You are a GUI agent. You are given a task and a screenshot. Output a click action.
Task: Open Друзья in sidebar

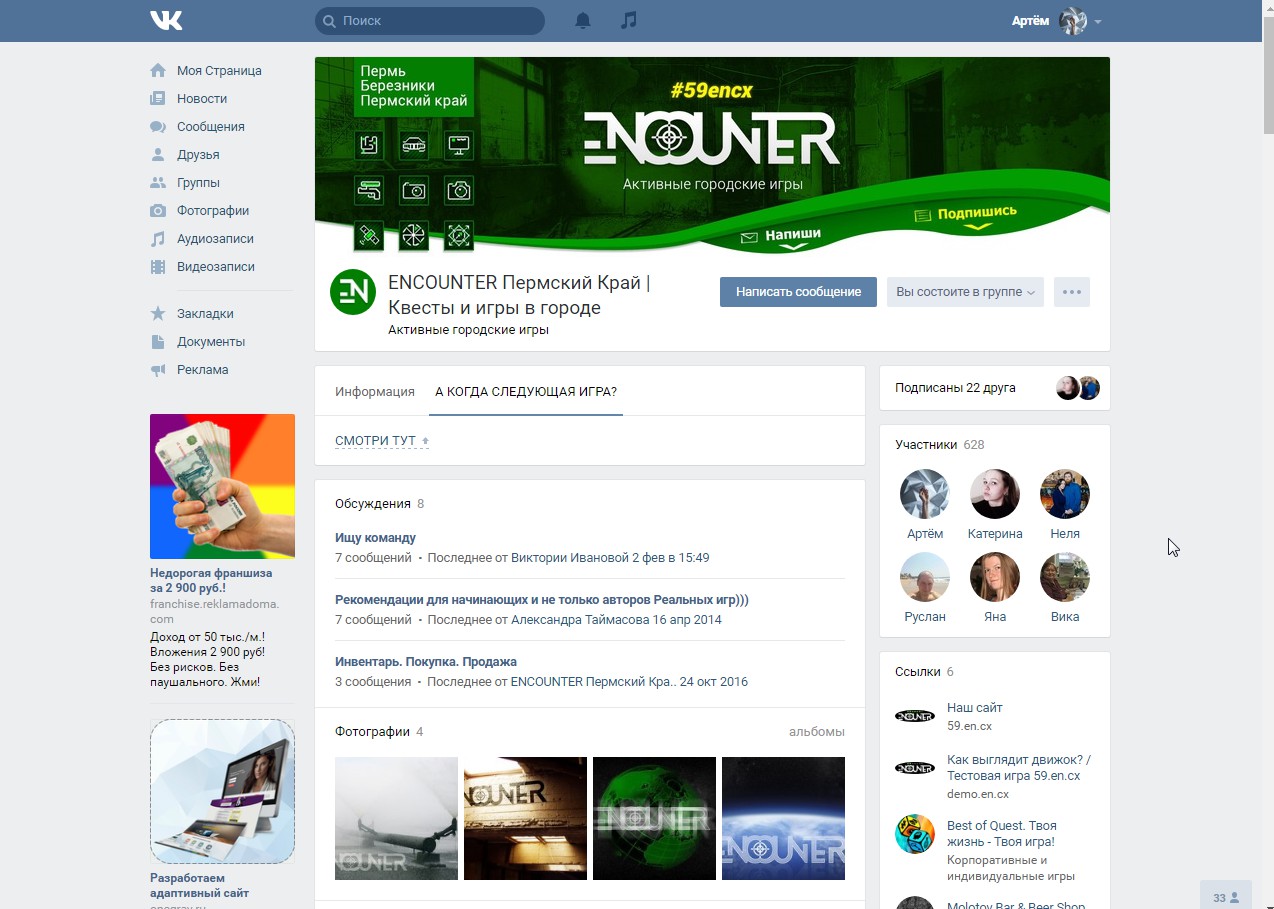tap(198, 155)
